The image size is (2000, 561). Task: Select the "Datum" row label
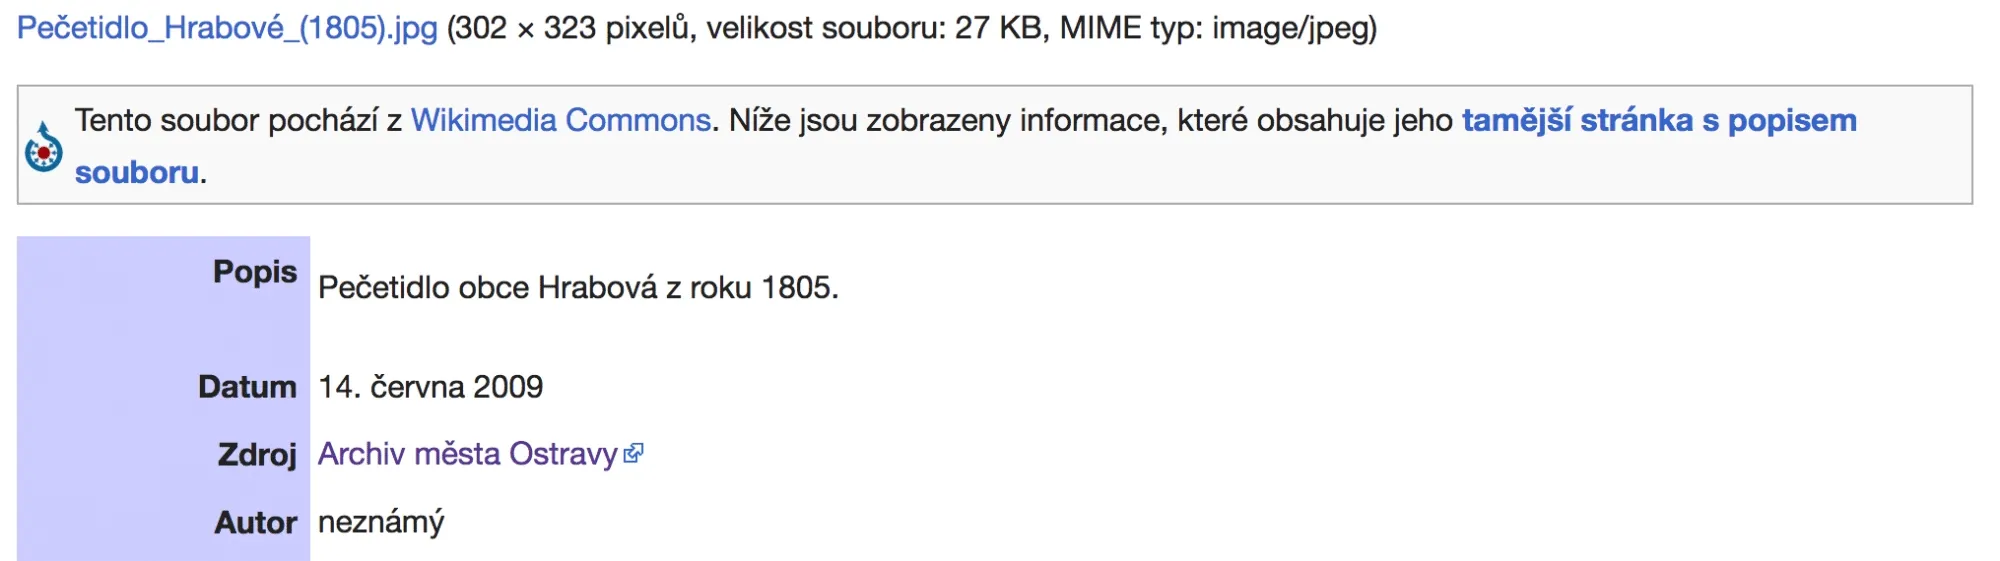pyautogui.click(x=247, y=387)
